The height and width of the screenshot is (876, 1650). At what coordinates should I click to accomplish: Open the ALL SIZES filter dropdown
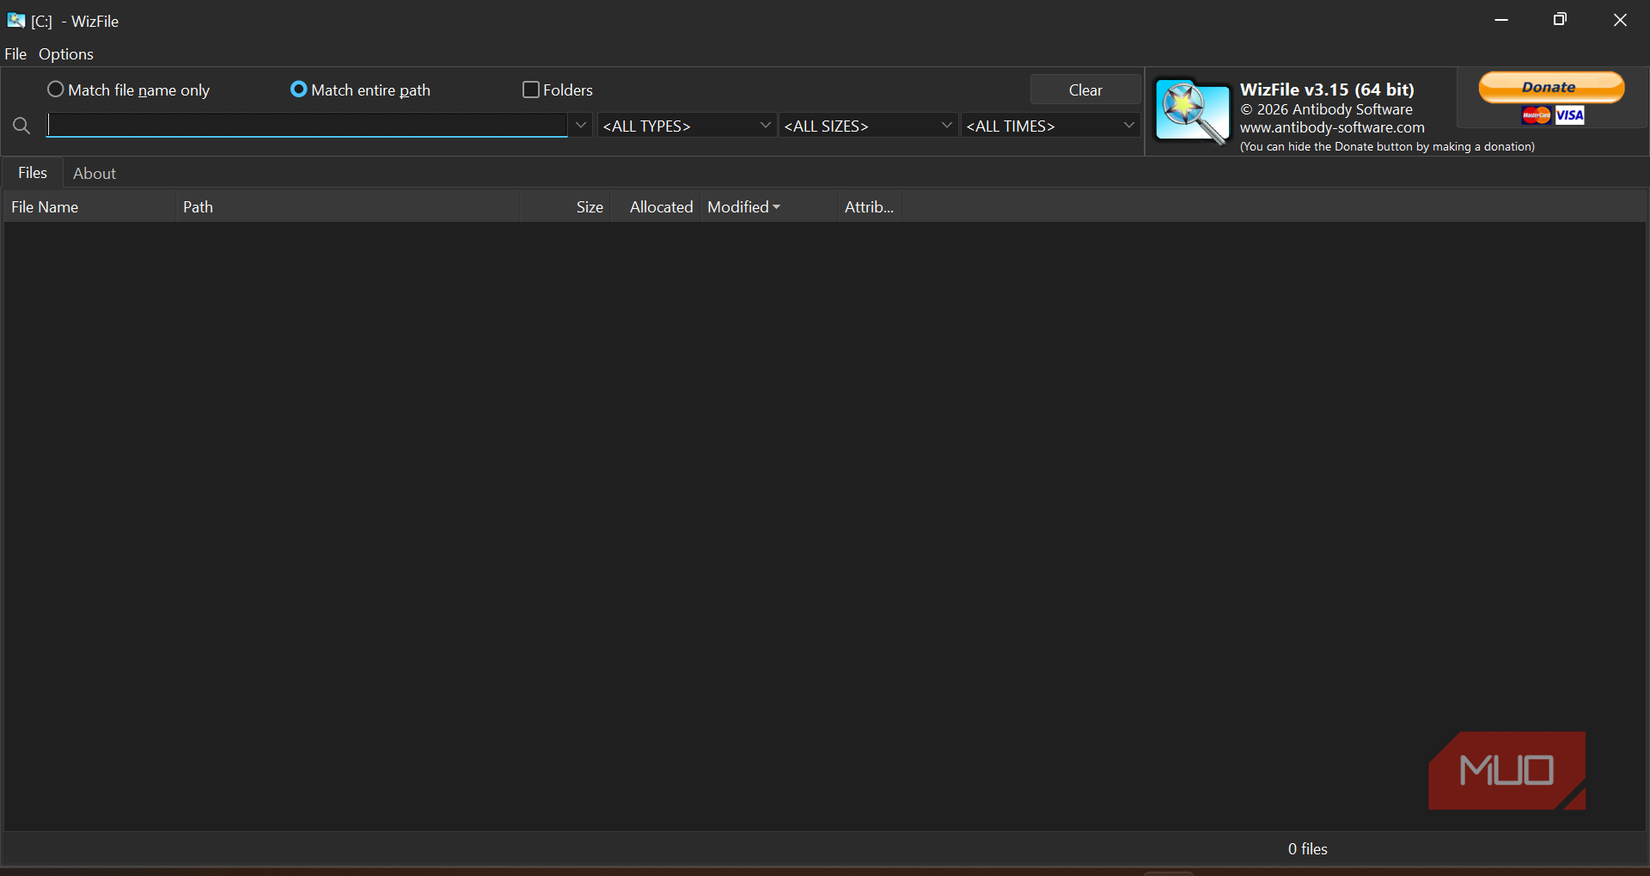pos(868,126)
